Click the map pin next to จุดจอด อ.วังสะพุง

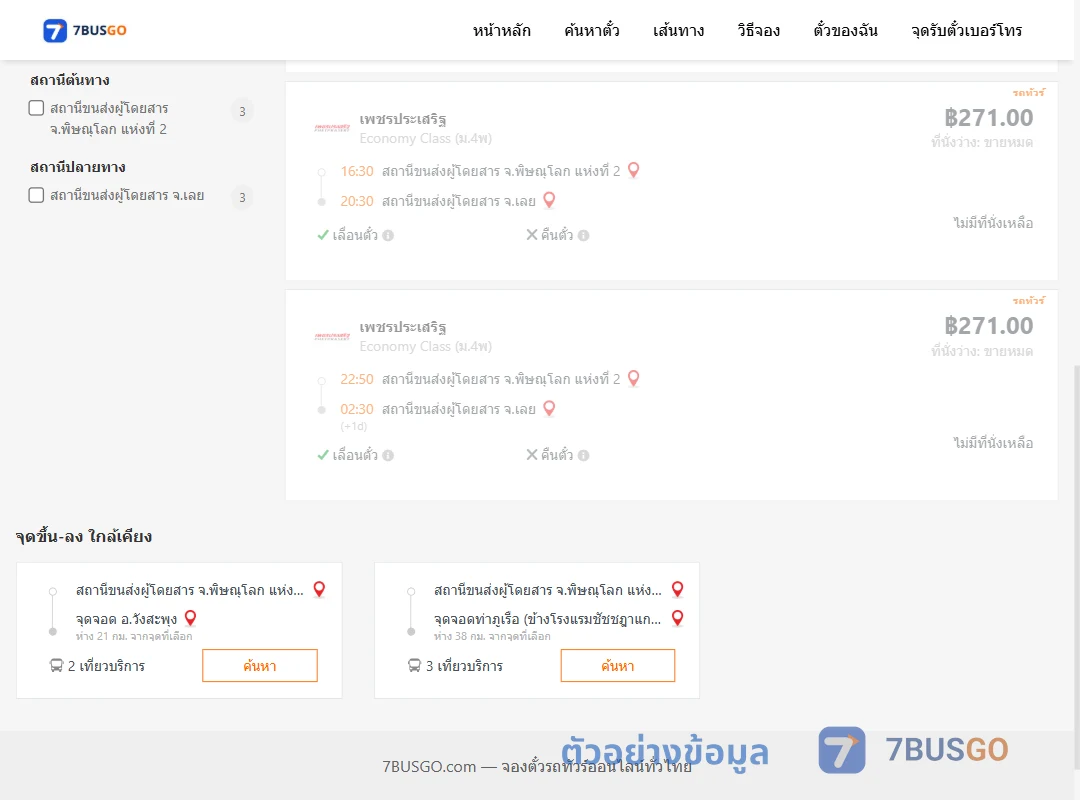191,618
